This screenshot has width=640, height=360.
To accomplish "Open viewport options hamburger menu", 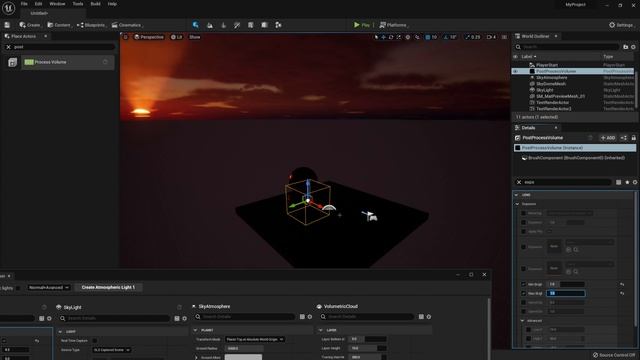I will click(x=126, y=37).
